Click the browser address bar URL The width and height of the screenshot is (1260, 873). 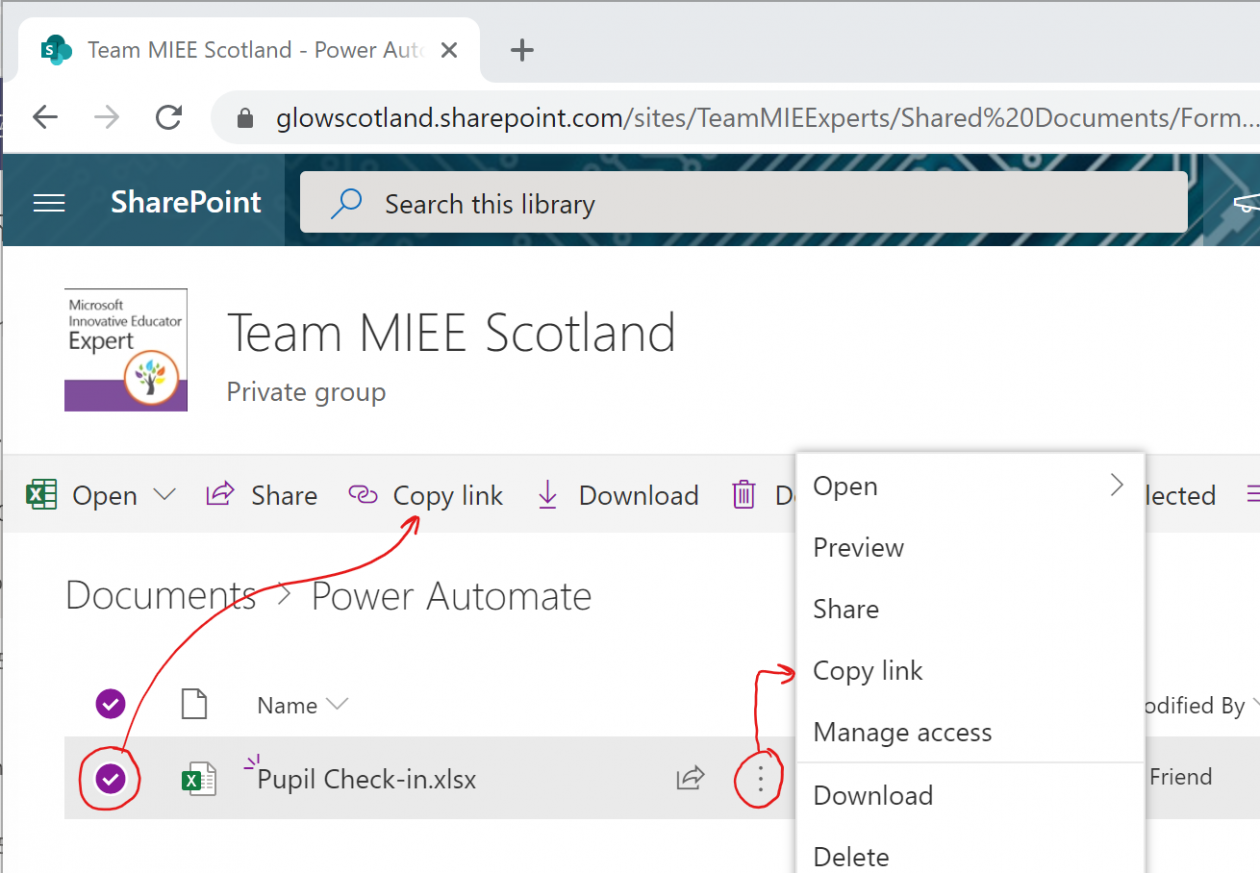point(767,118)
